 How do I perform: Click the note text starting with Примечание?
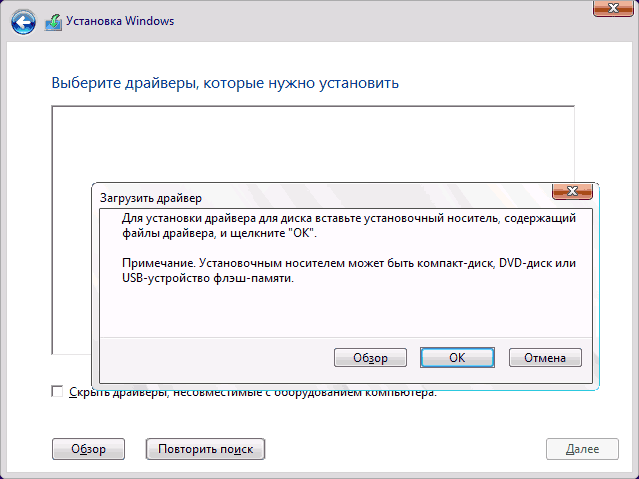(x=349, y=270)
